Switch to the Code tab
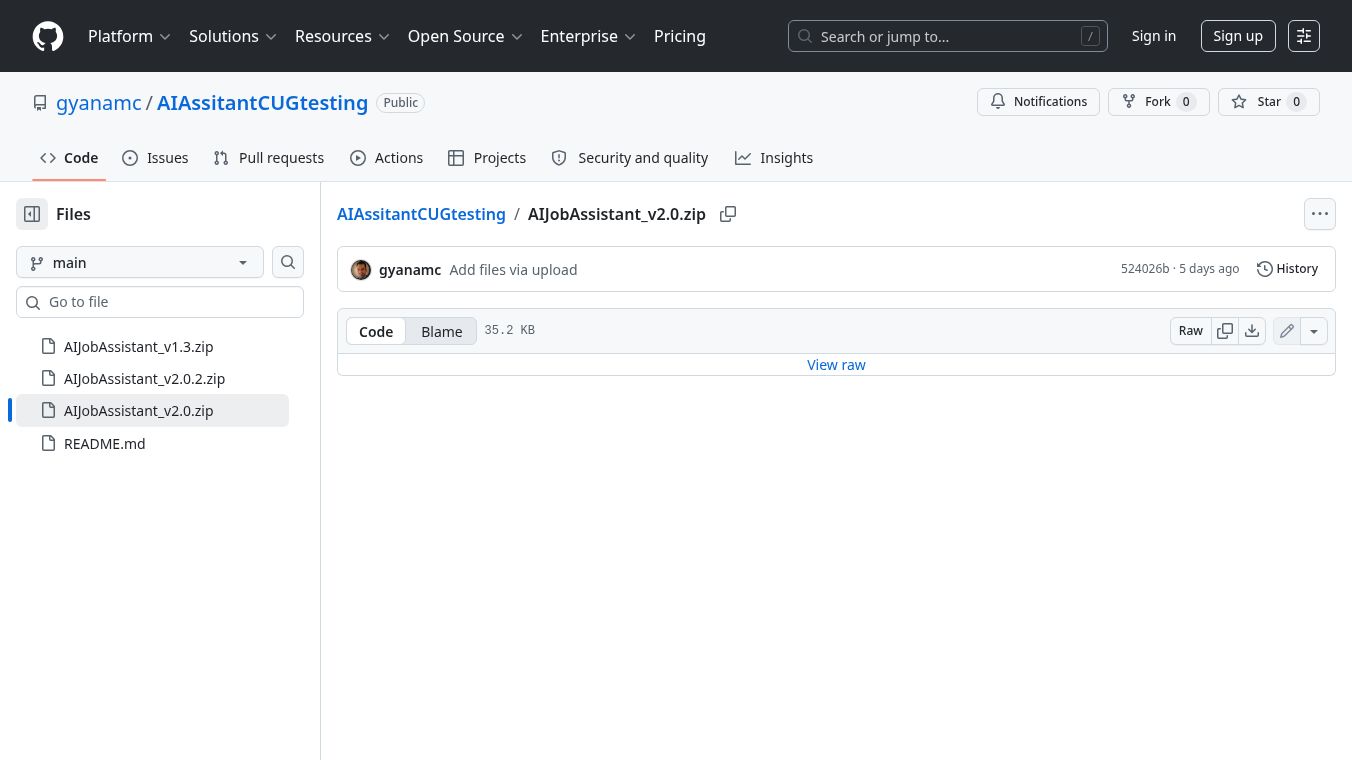Viewport: 1352px width, 760px height. pos(69,158)
